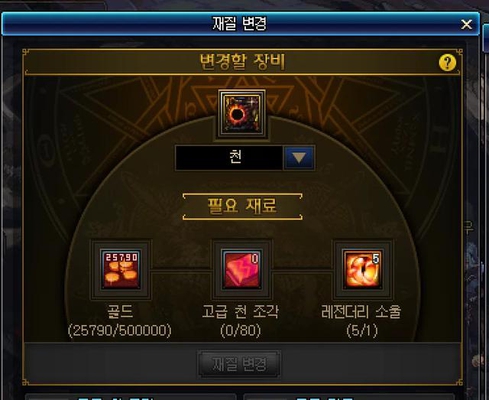Open the yellow question mark help icon
Screen dimensions: 489x400
[447, 63]
